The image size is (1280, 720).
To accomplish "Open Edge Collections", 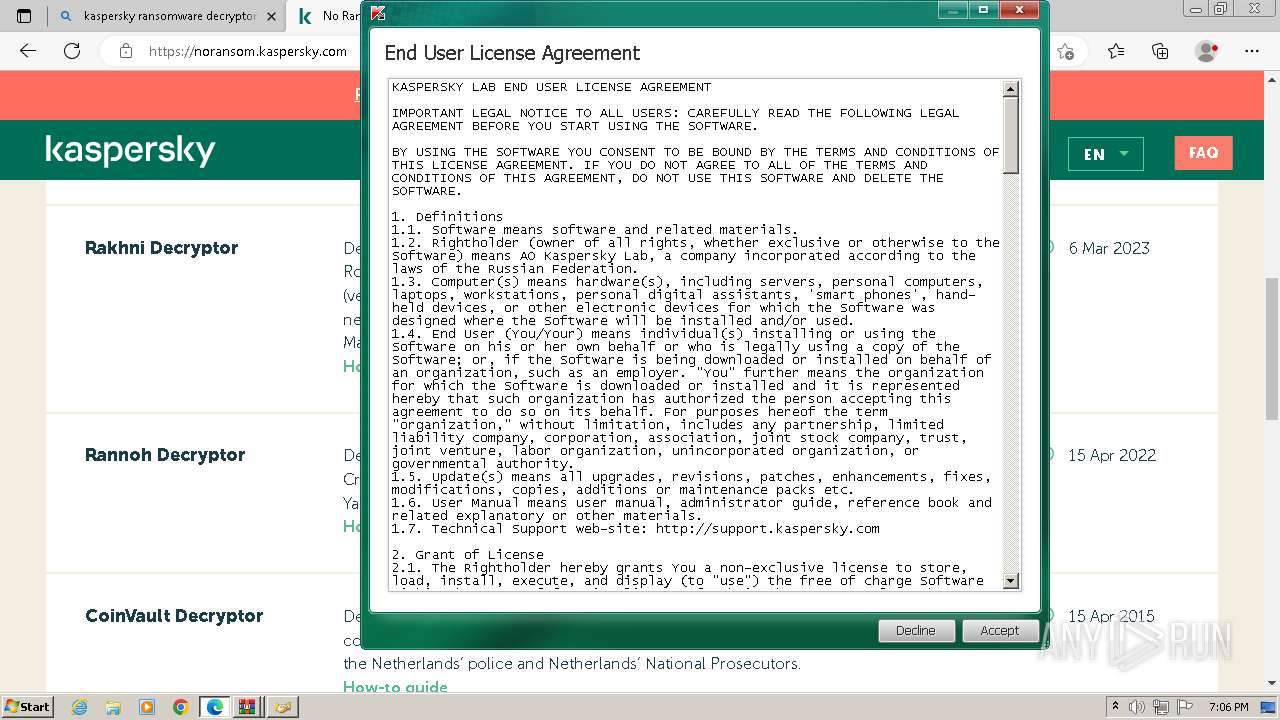I will click(x=1160, y=51).
